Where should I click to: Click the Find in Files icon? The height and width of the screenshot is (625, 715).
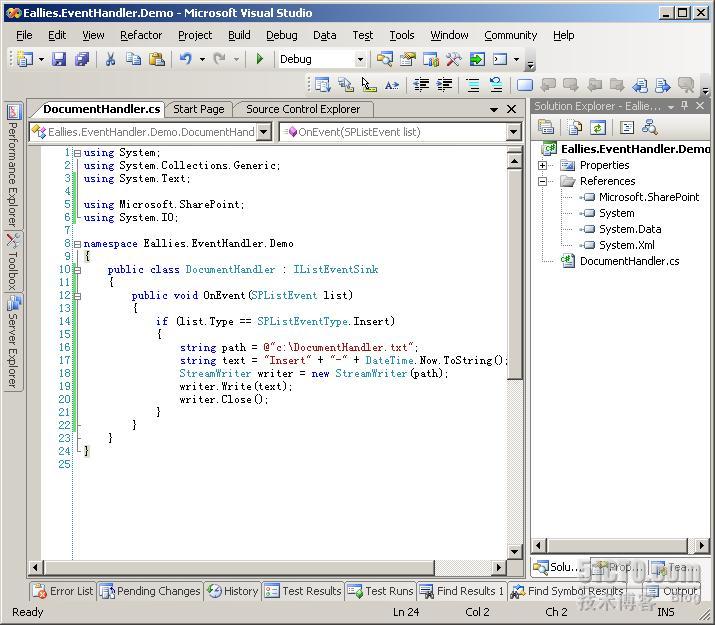(384, 59)
